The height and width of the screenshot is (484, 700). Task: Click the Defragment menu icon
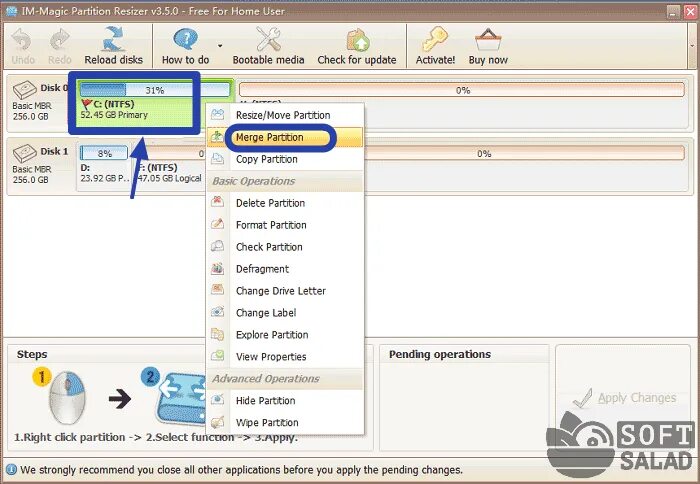point(217,268)
